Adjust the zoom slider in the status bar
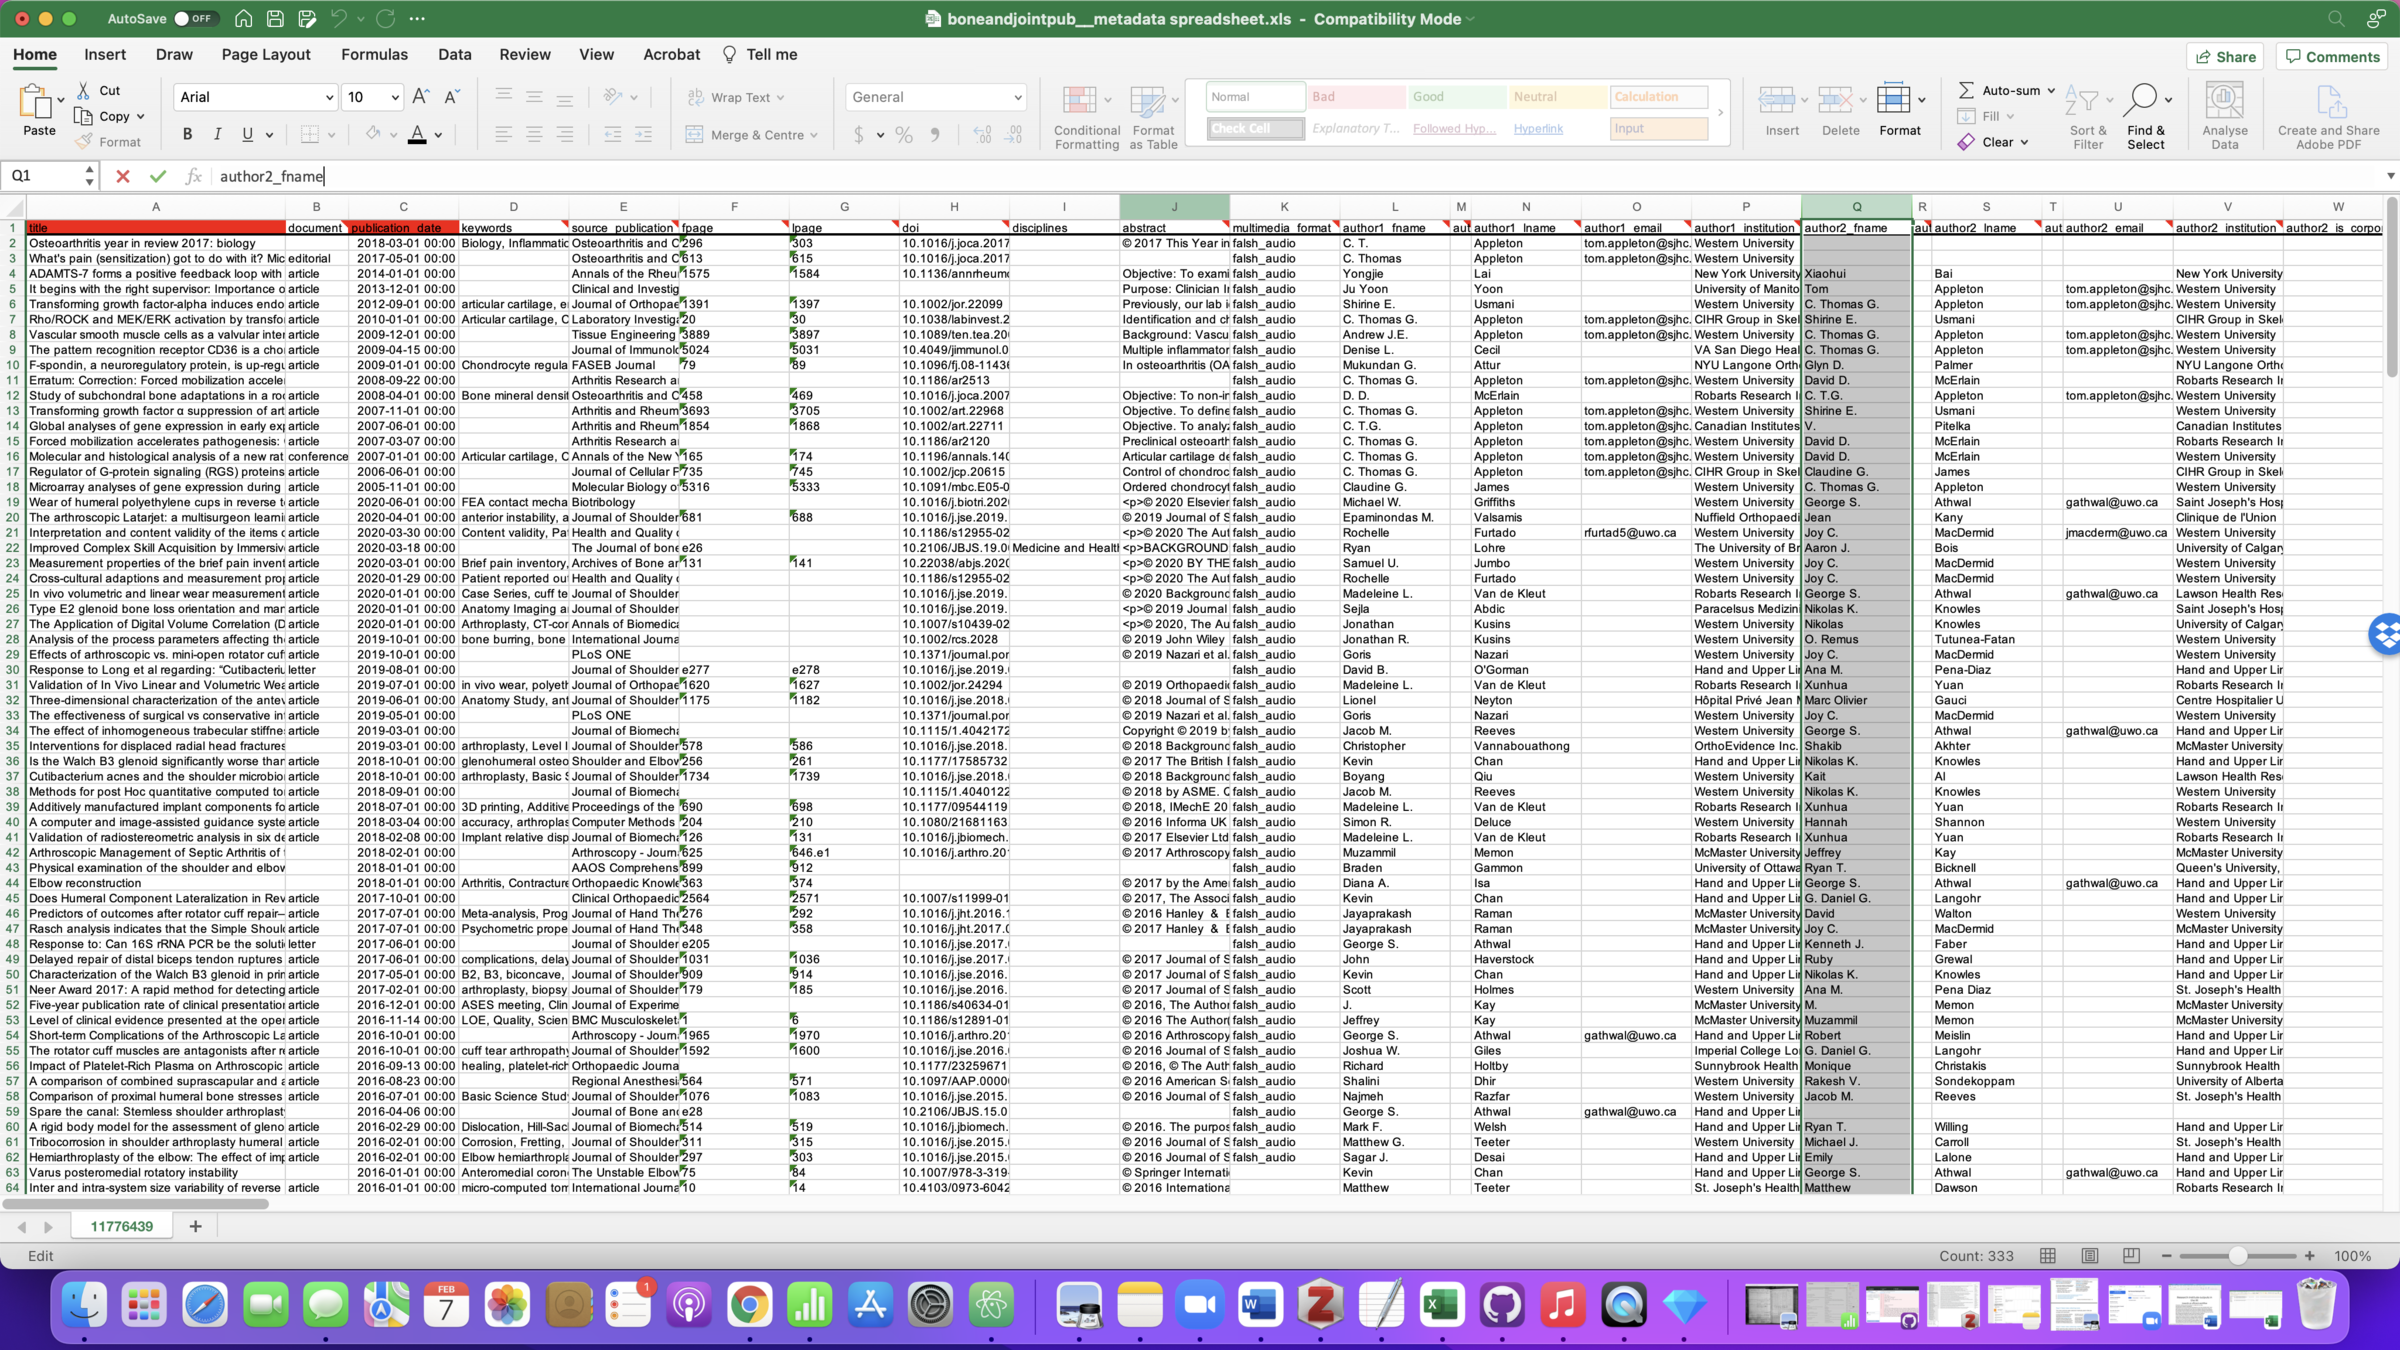Image resolution: width=2400 pixels, height=1350 pixels. pos(2237,1256)
